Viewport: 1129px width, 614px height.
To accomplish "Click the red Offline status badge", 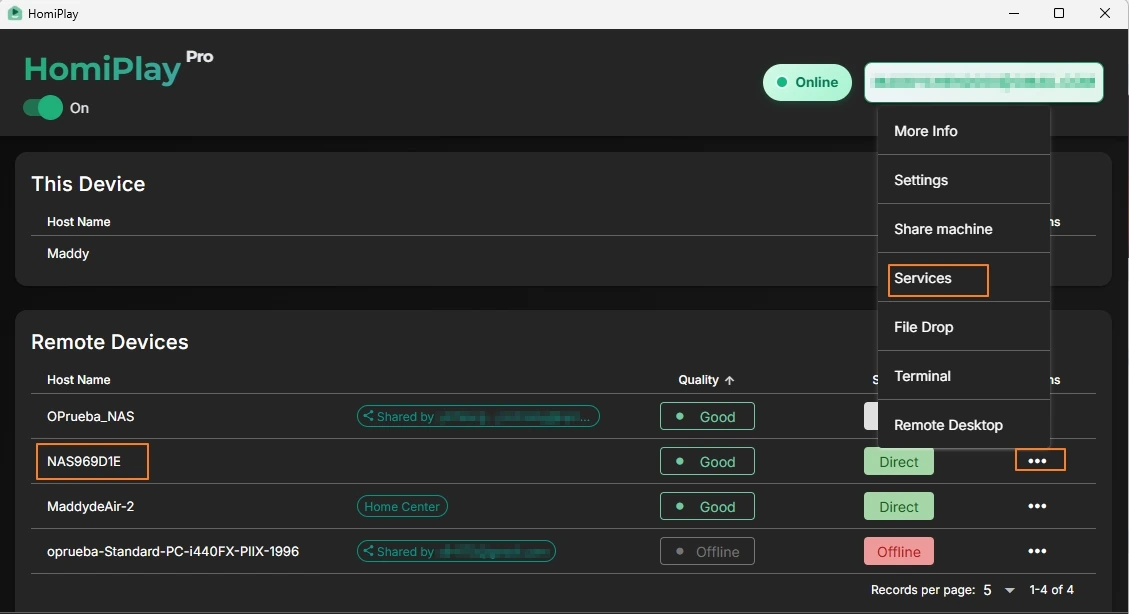I will click(899, 551).
